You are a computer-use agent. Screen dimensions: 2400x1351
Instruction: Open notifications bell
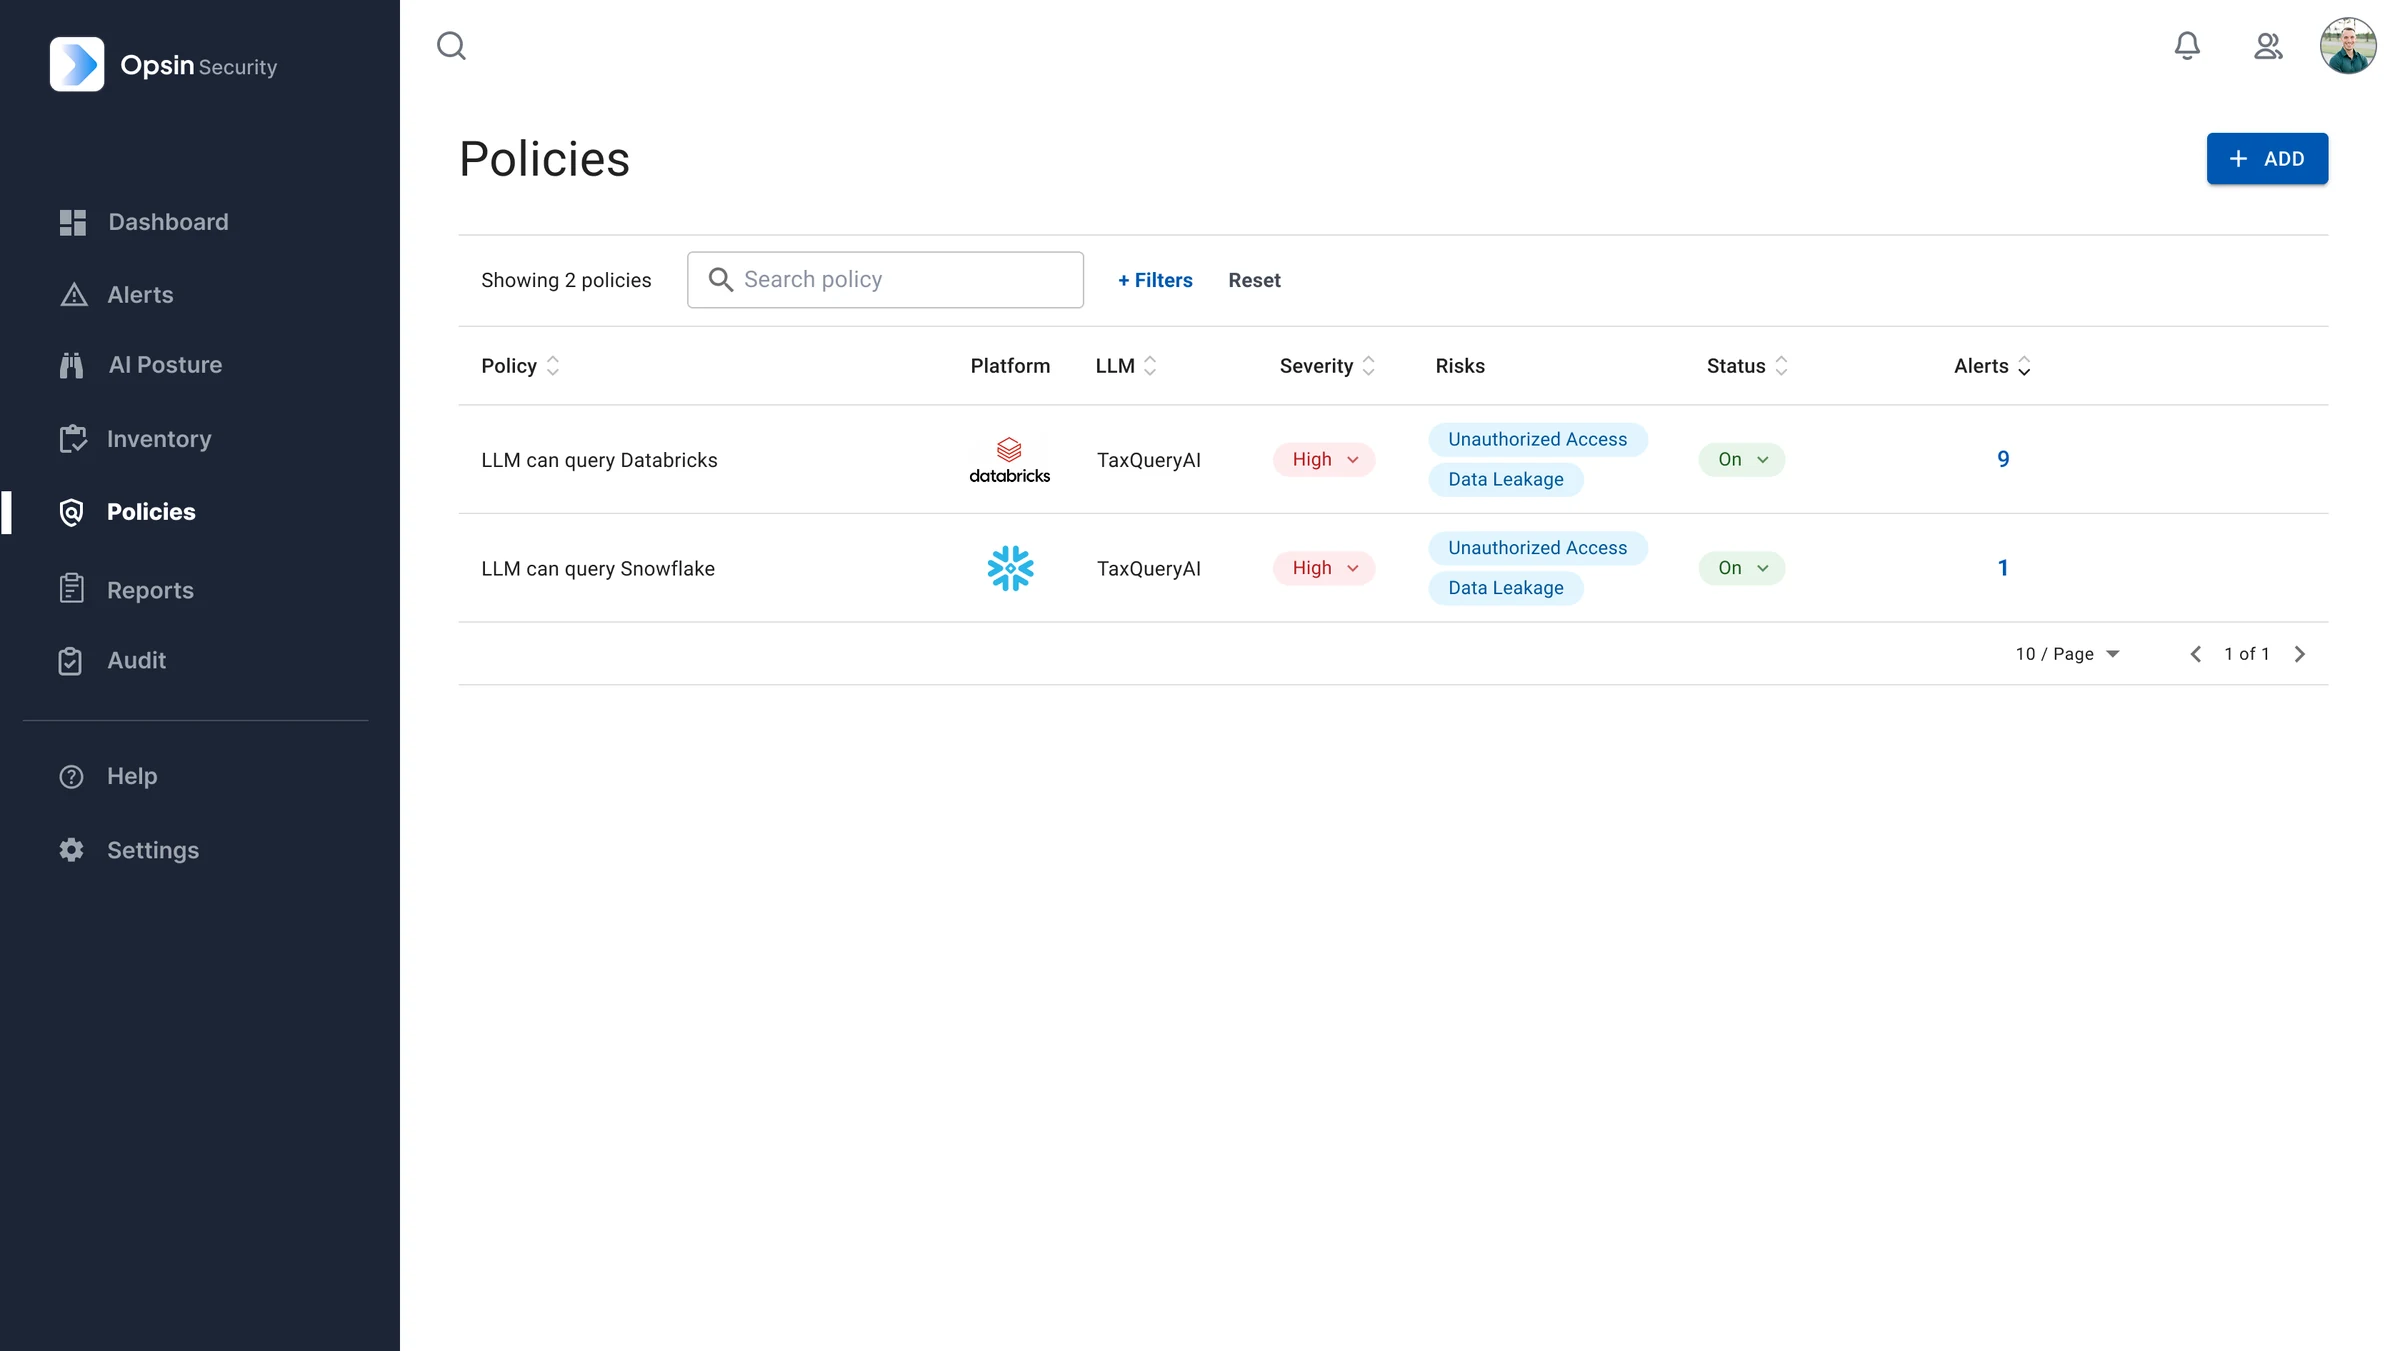[2187, 45]
